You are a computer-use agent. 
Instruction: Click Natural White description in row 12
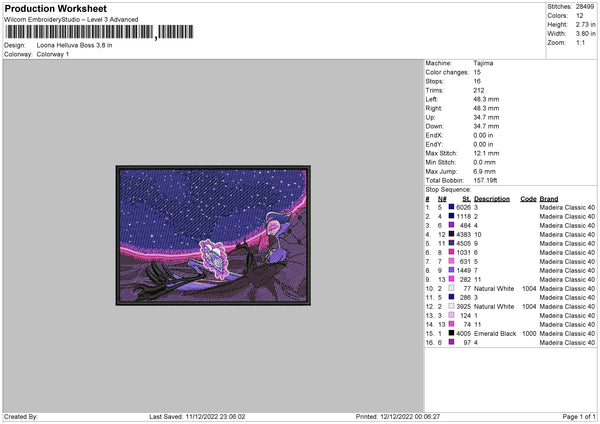pyautogui.click(x=494, y=306)
